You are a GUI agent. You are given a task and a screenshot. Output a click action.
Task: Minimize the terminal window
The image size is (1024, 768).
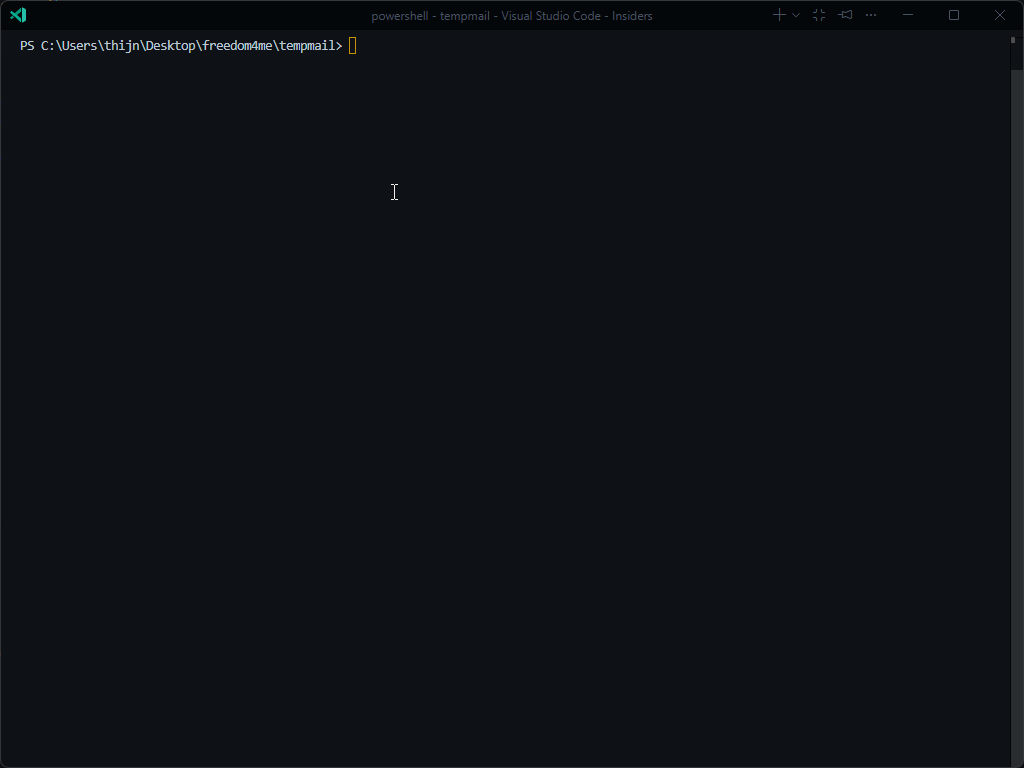pyautogui.click(x=908, y=15)
